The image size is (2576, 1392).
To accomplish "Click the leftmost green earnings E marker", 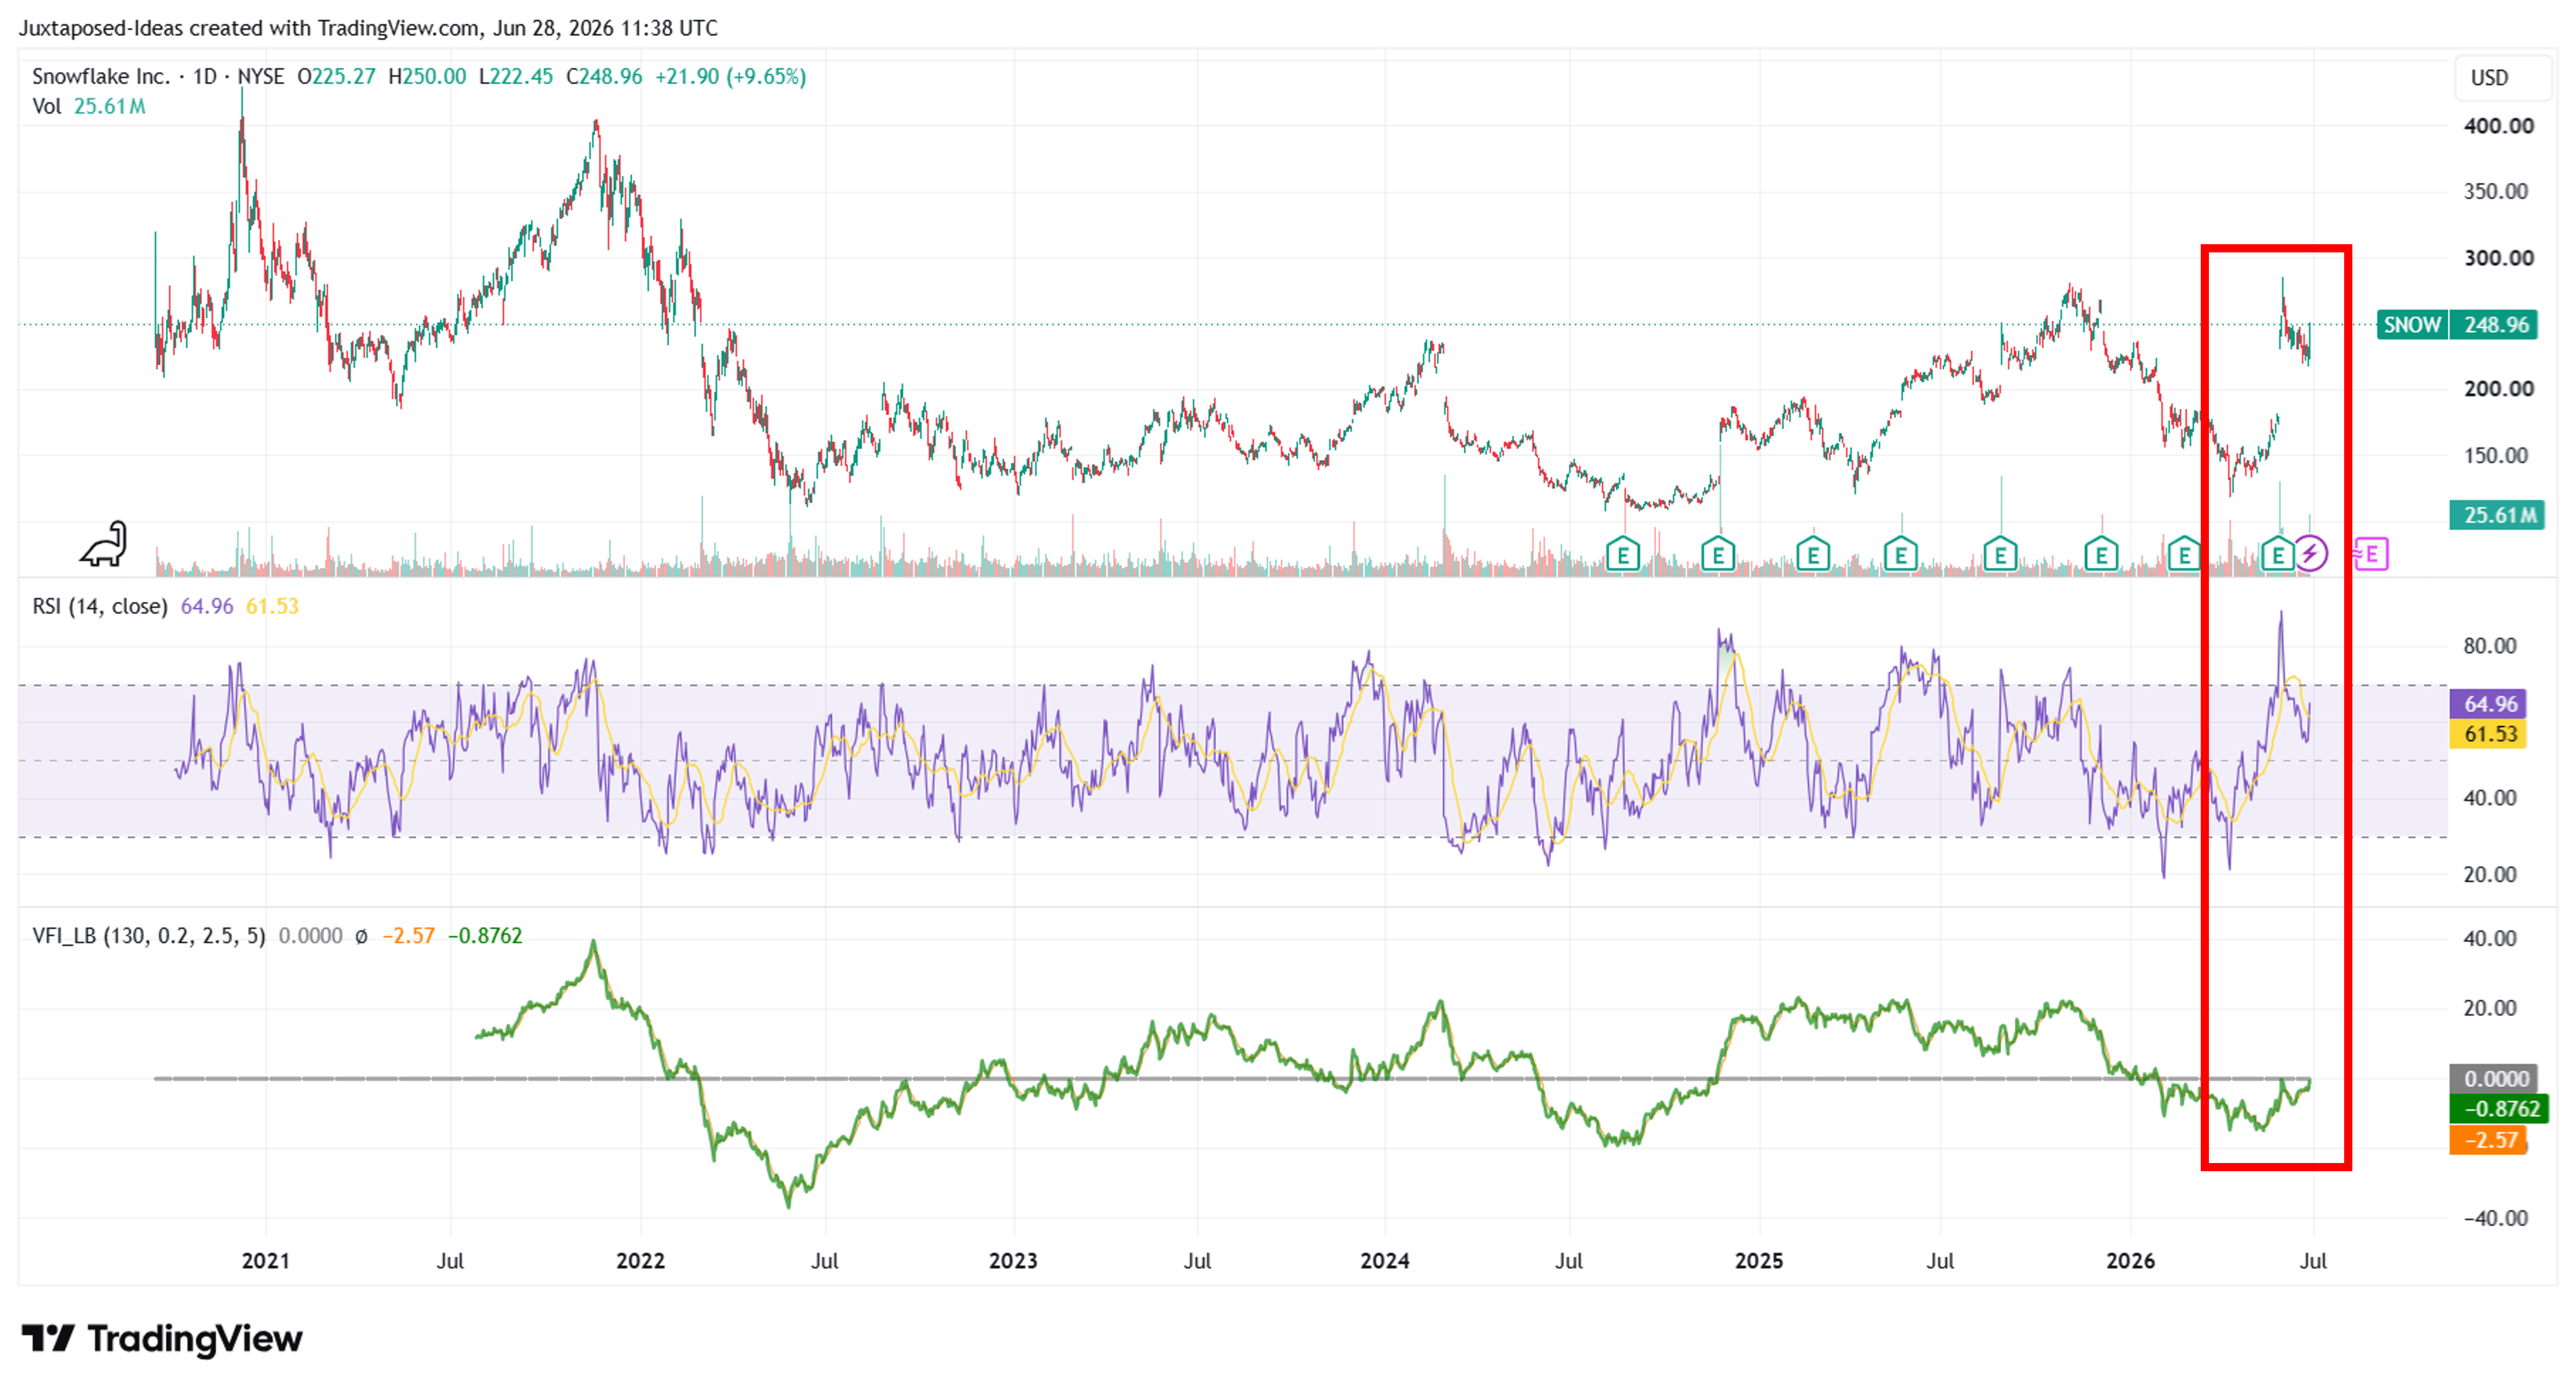I will tap(1622, 553).
